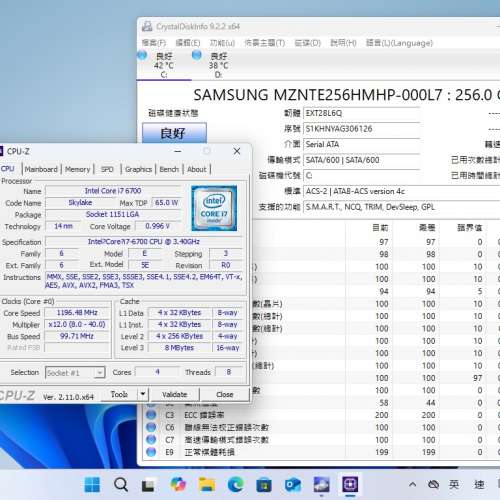The width and height of the screenshot is (500, 500).
Task: Click the 99.71 MHz bus speed value
Action: pos(77,336)
